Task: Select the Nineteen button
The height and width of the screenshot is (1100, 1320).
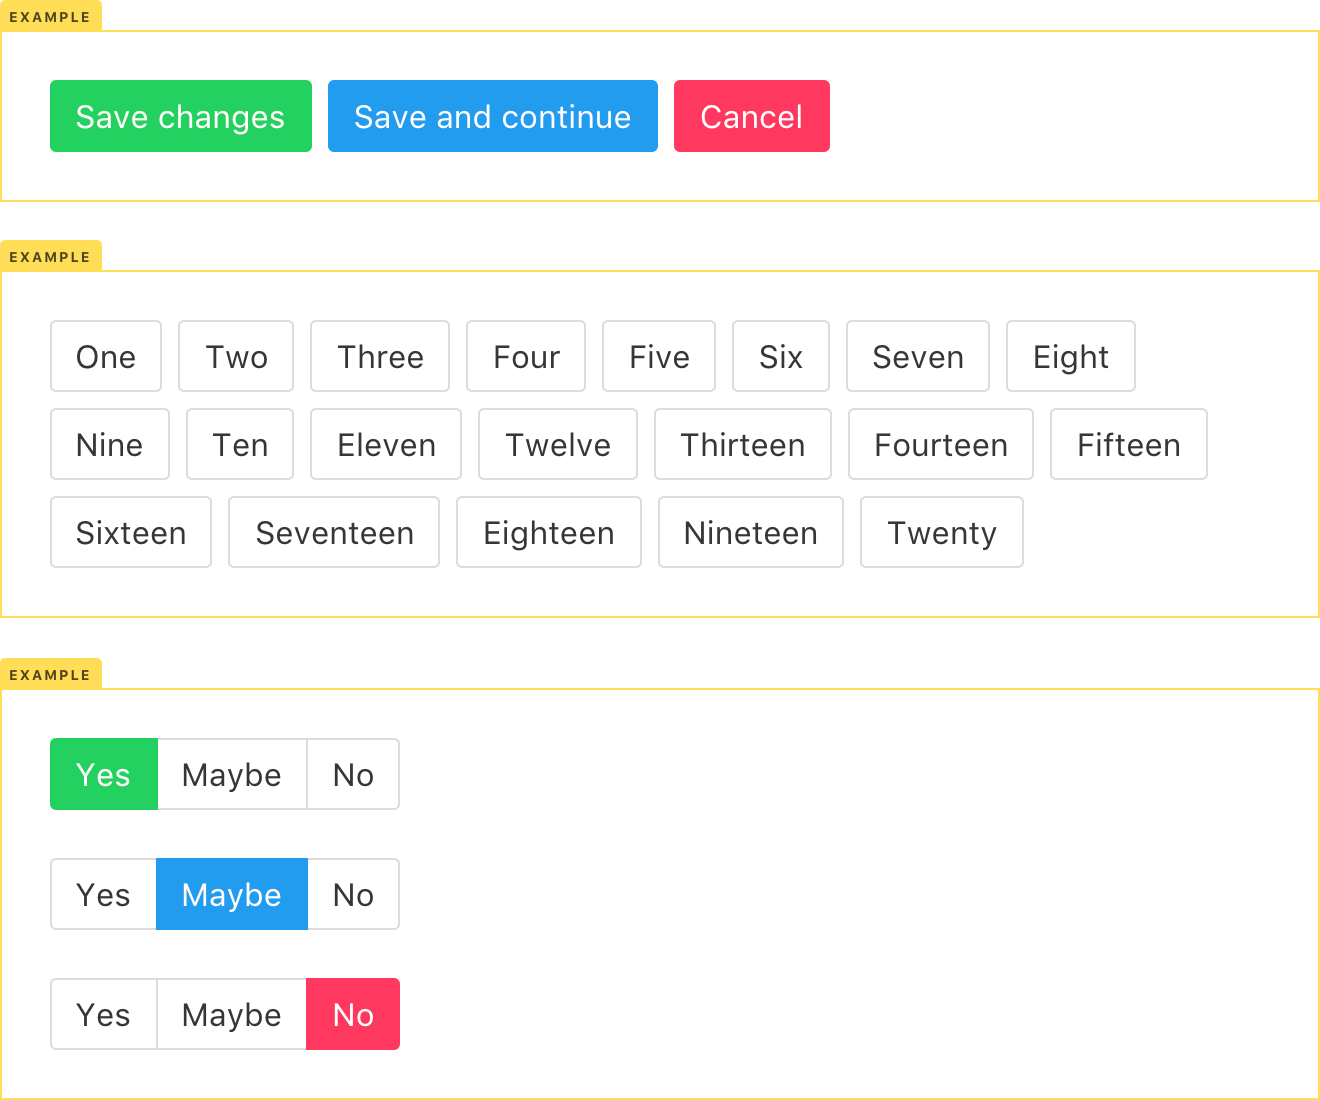Action: coord(750,532)
